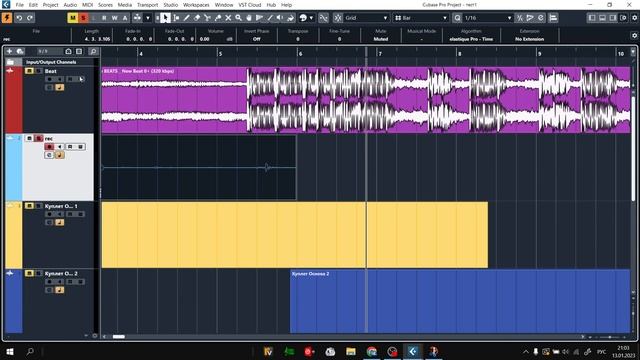Click the bar 7 marker on the ruler
The image size is (640, 360).
(380, 53)
